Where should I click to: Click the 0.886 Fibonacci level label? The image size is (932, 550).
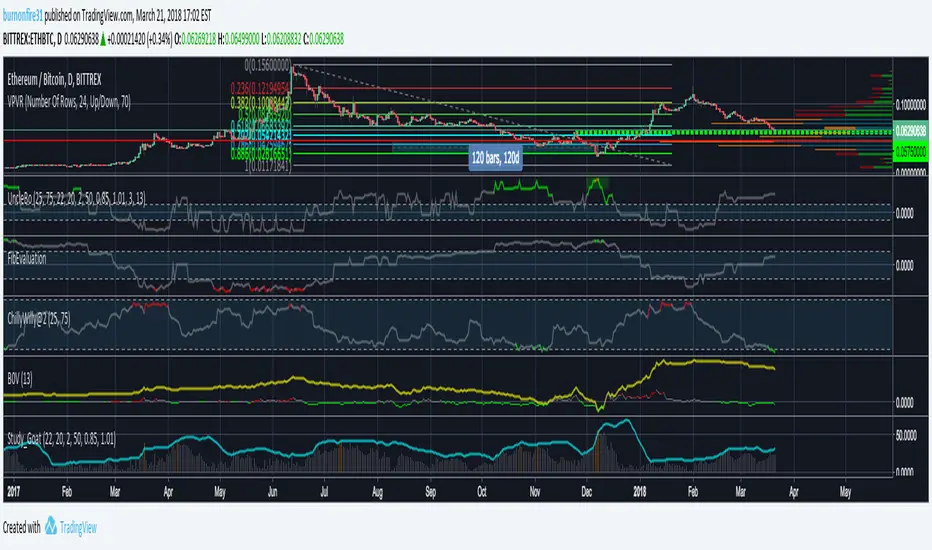(x=260, y=153)
